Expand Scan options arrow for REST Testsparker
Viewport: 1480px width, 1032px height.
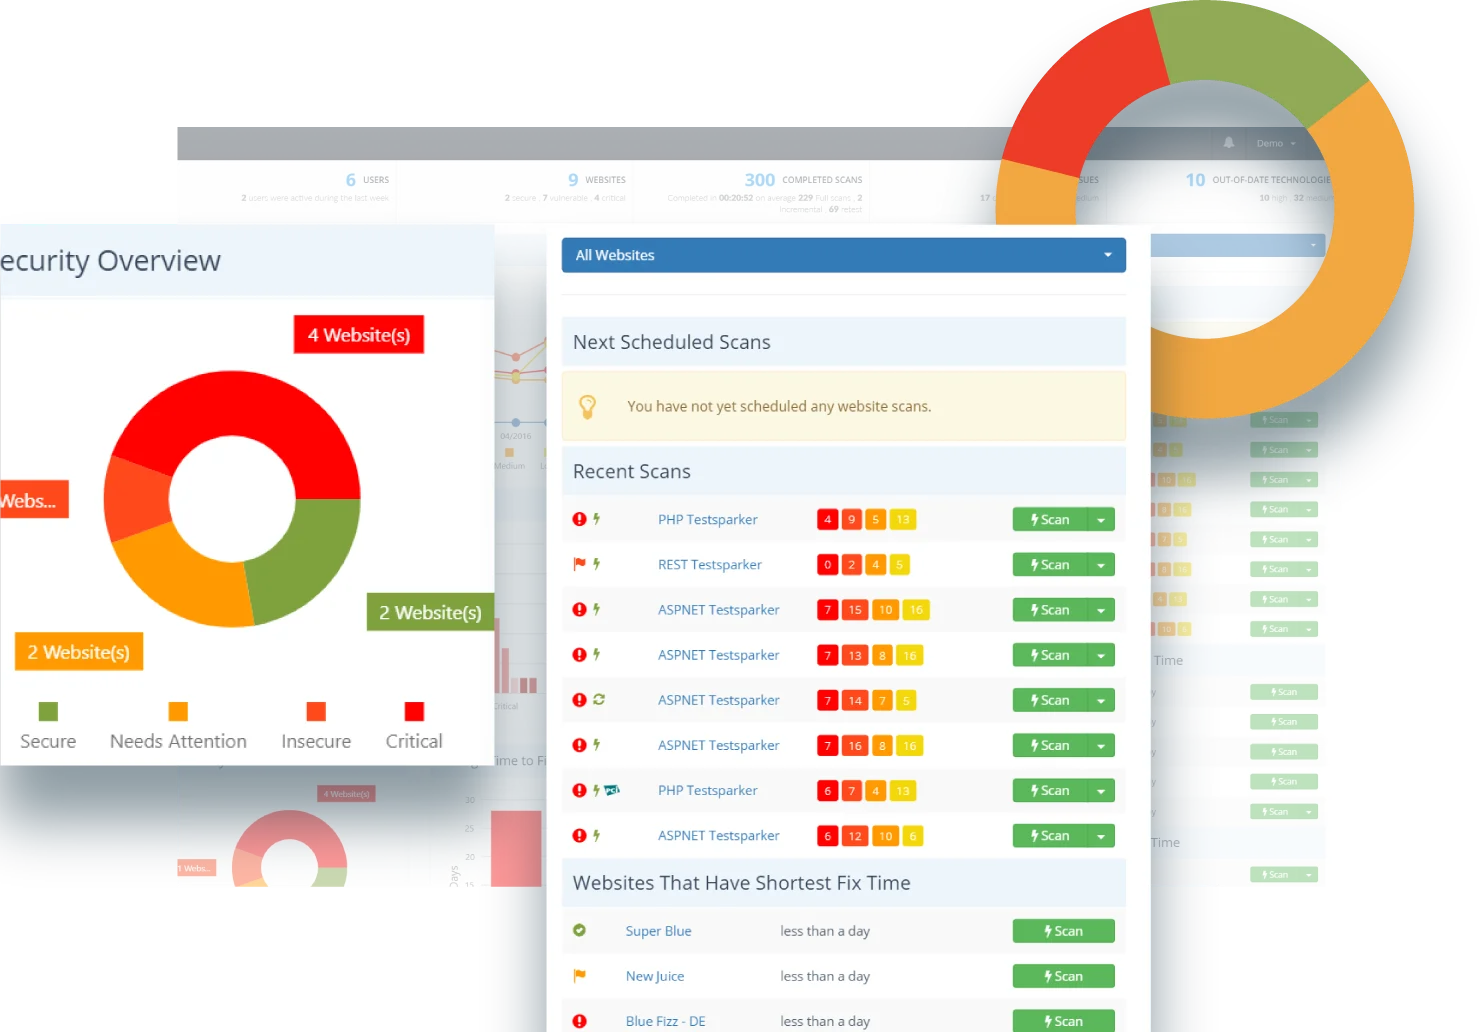(1101, 565)
